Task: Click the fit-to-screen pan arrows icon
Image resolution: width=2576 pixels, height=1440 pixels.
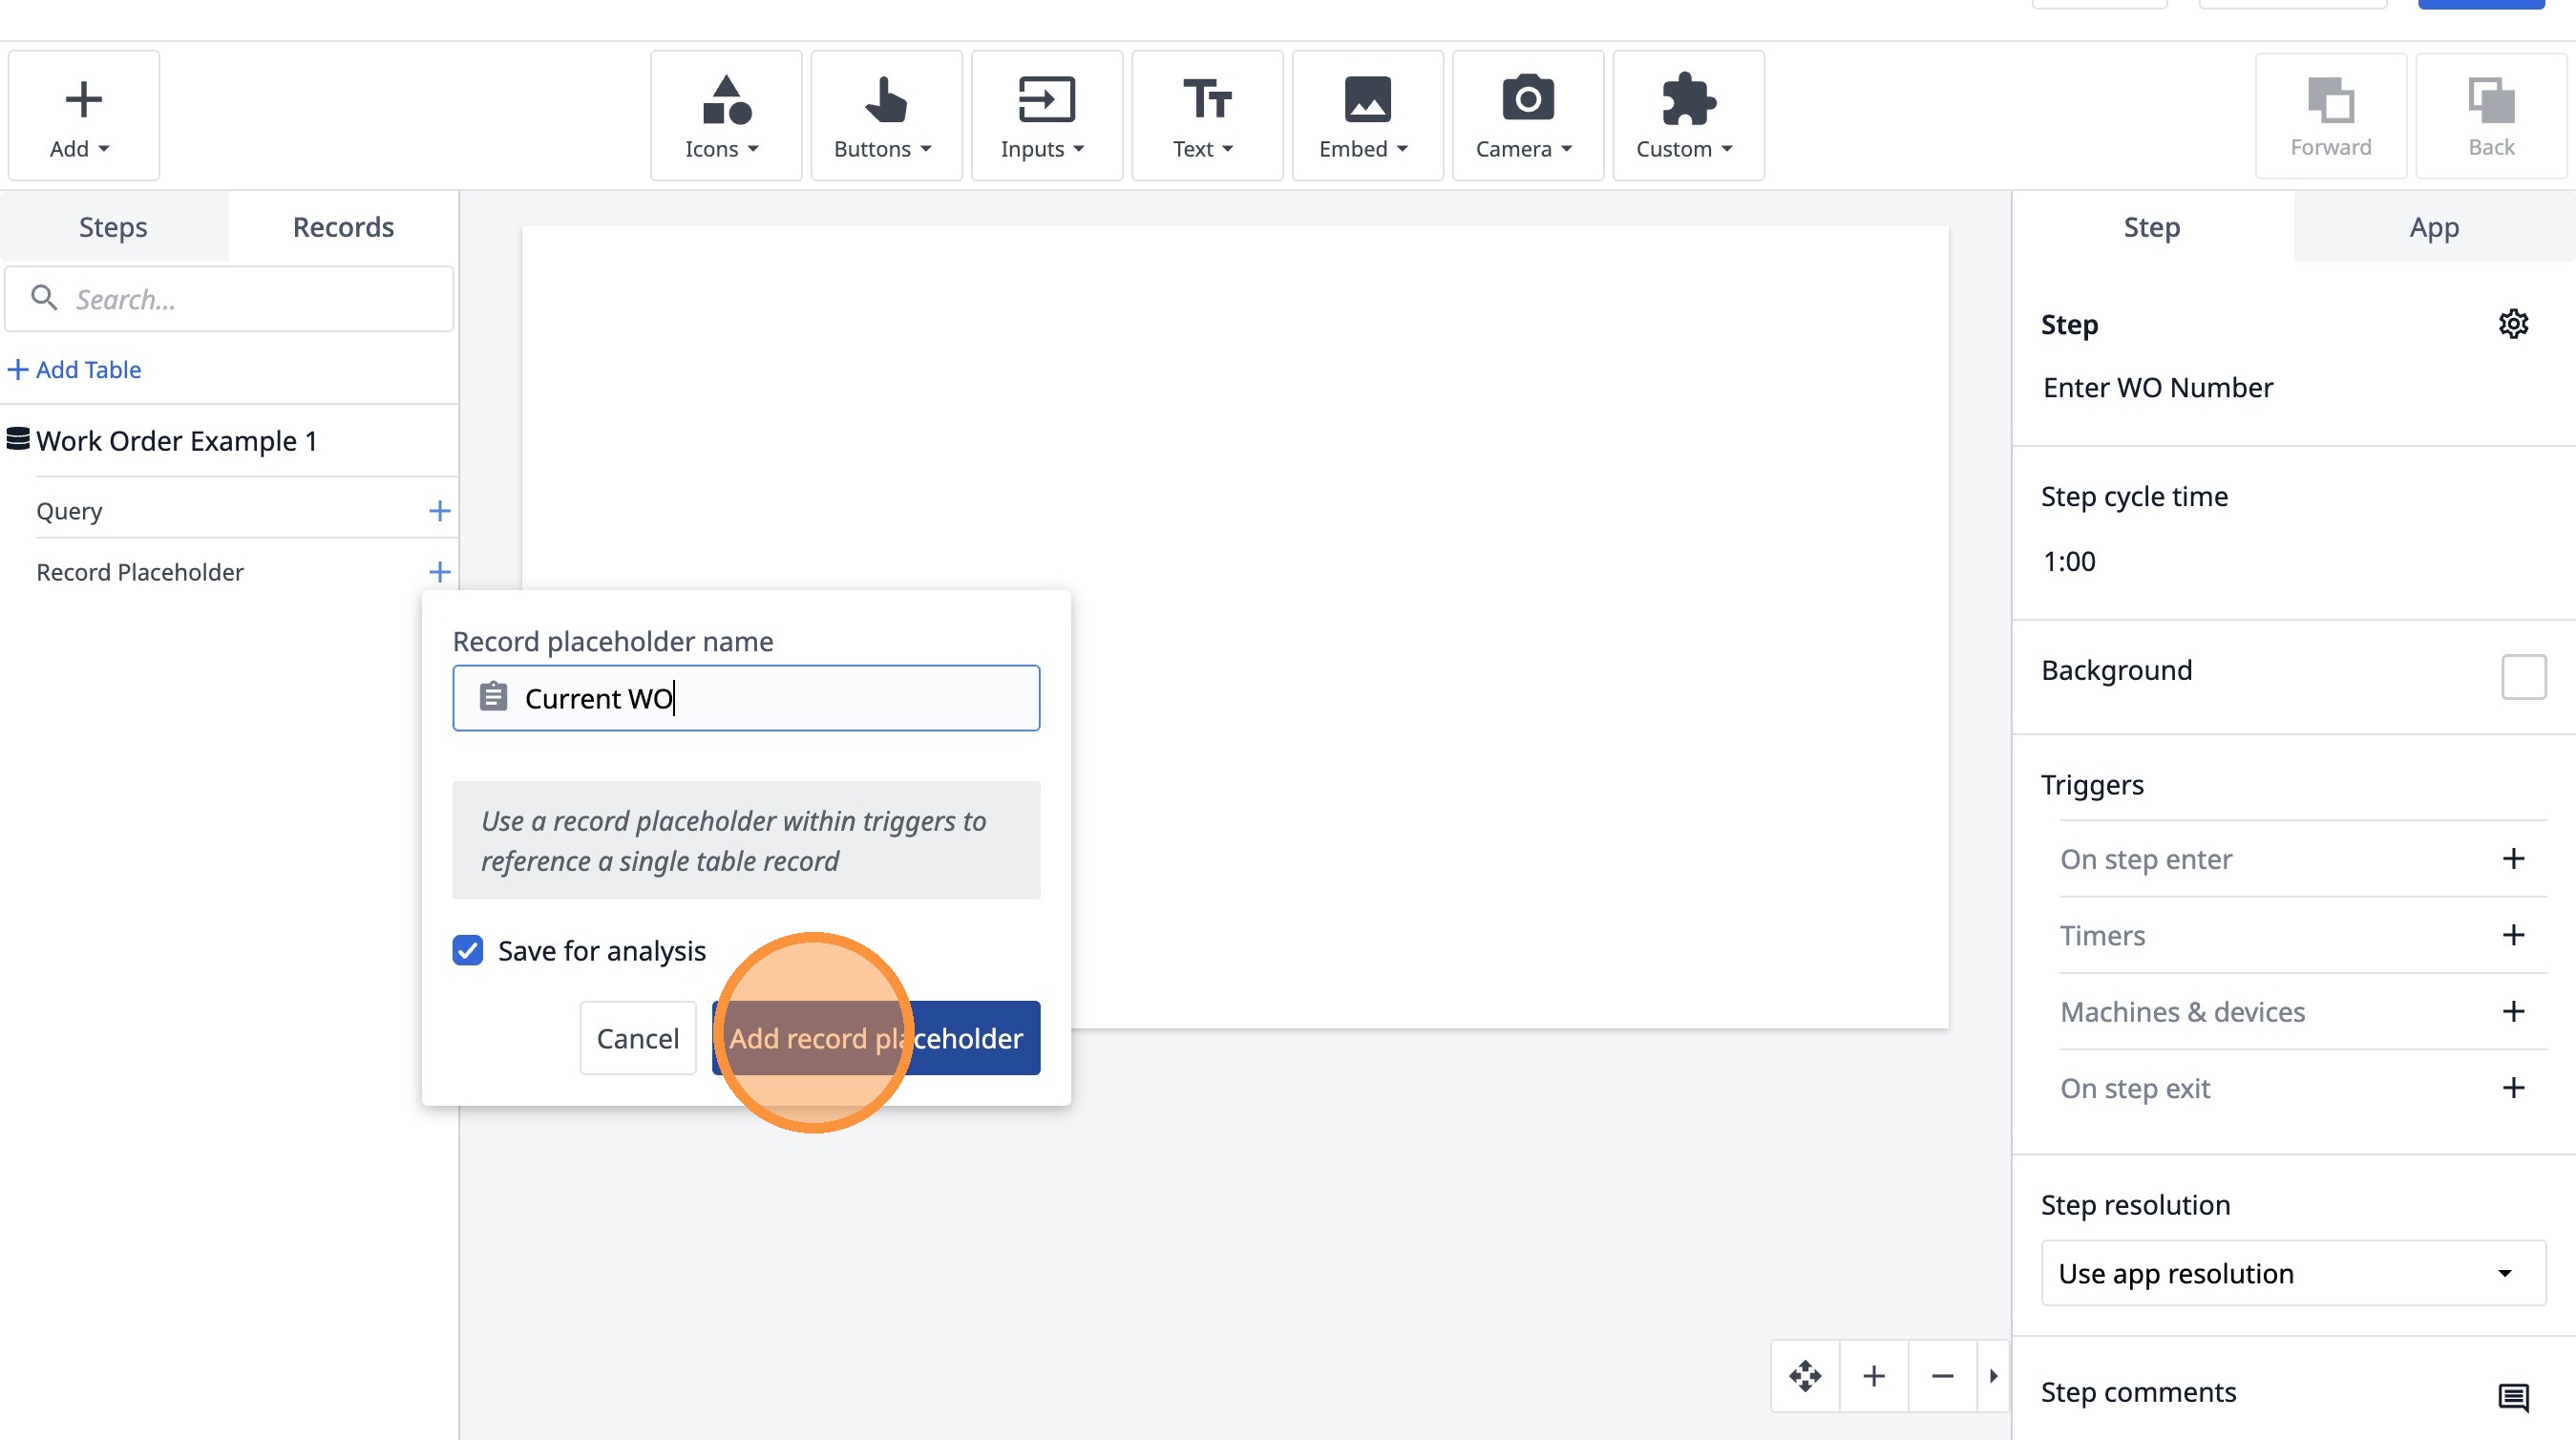Action: [1805, 1376]
